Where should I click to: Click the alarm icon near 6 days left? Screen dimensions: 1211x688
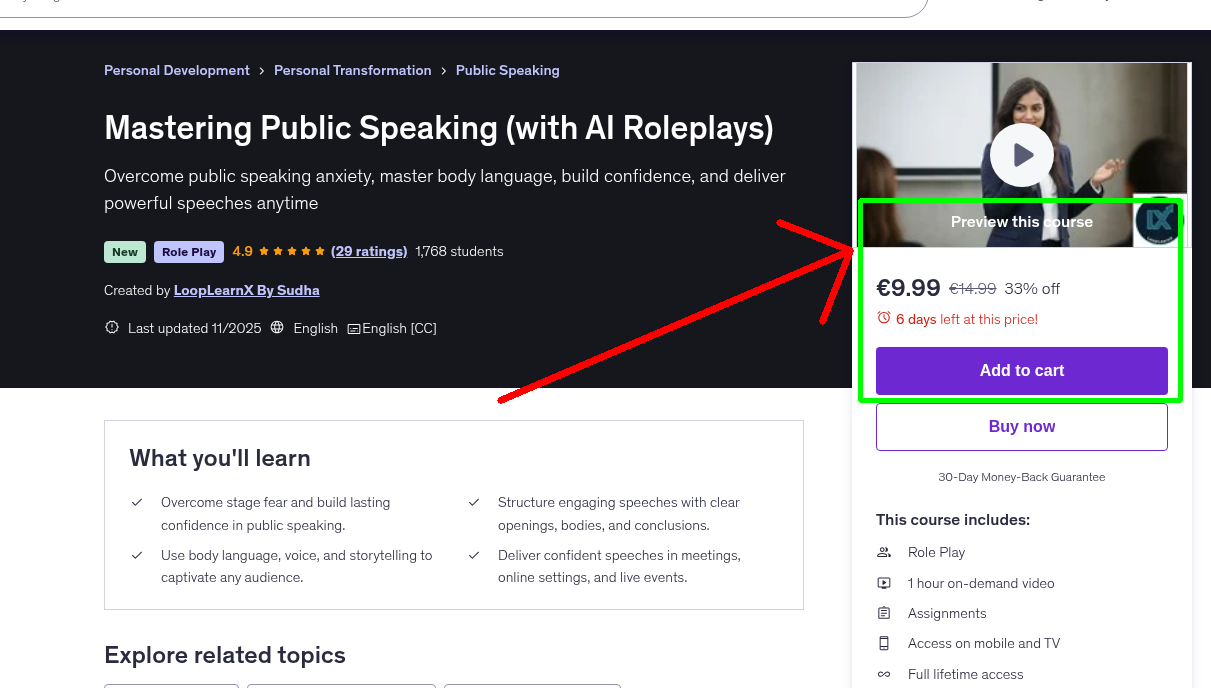click(x=884, y=317)
